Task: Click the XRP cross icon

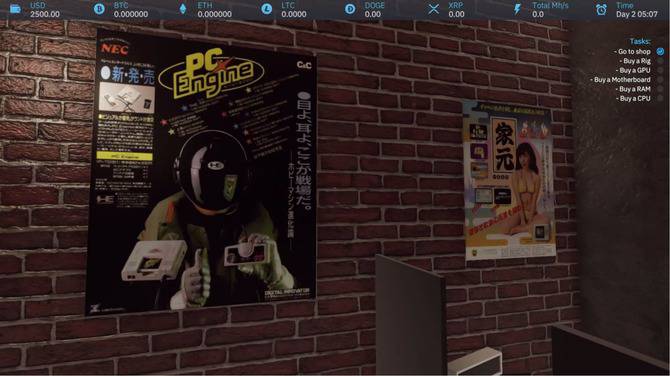Action: [x=434, y=9]
